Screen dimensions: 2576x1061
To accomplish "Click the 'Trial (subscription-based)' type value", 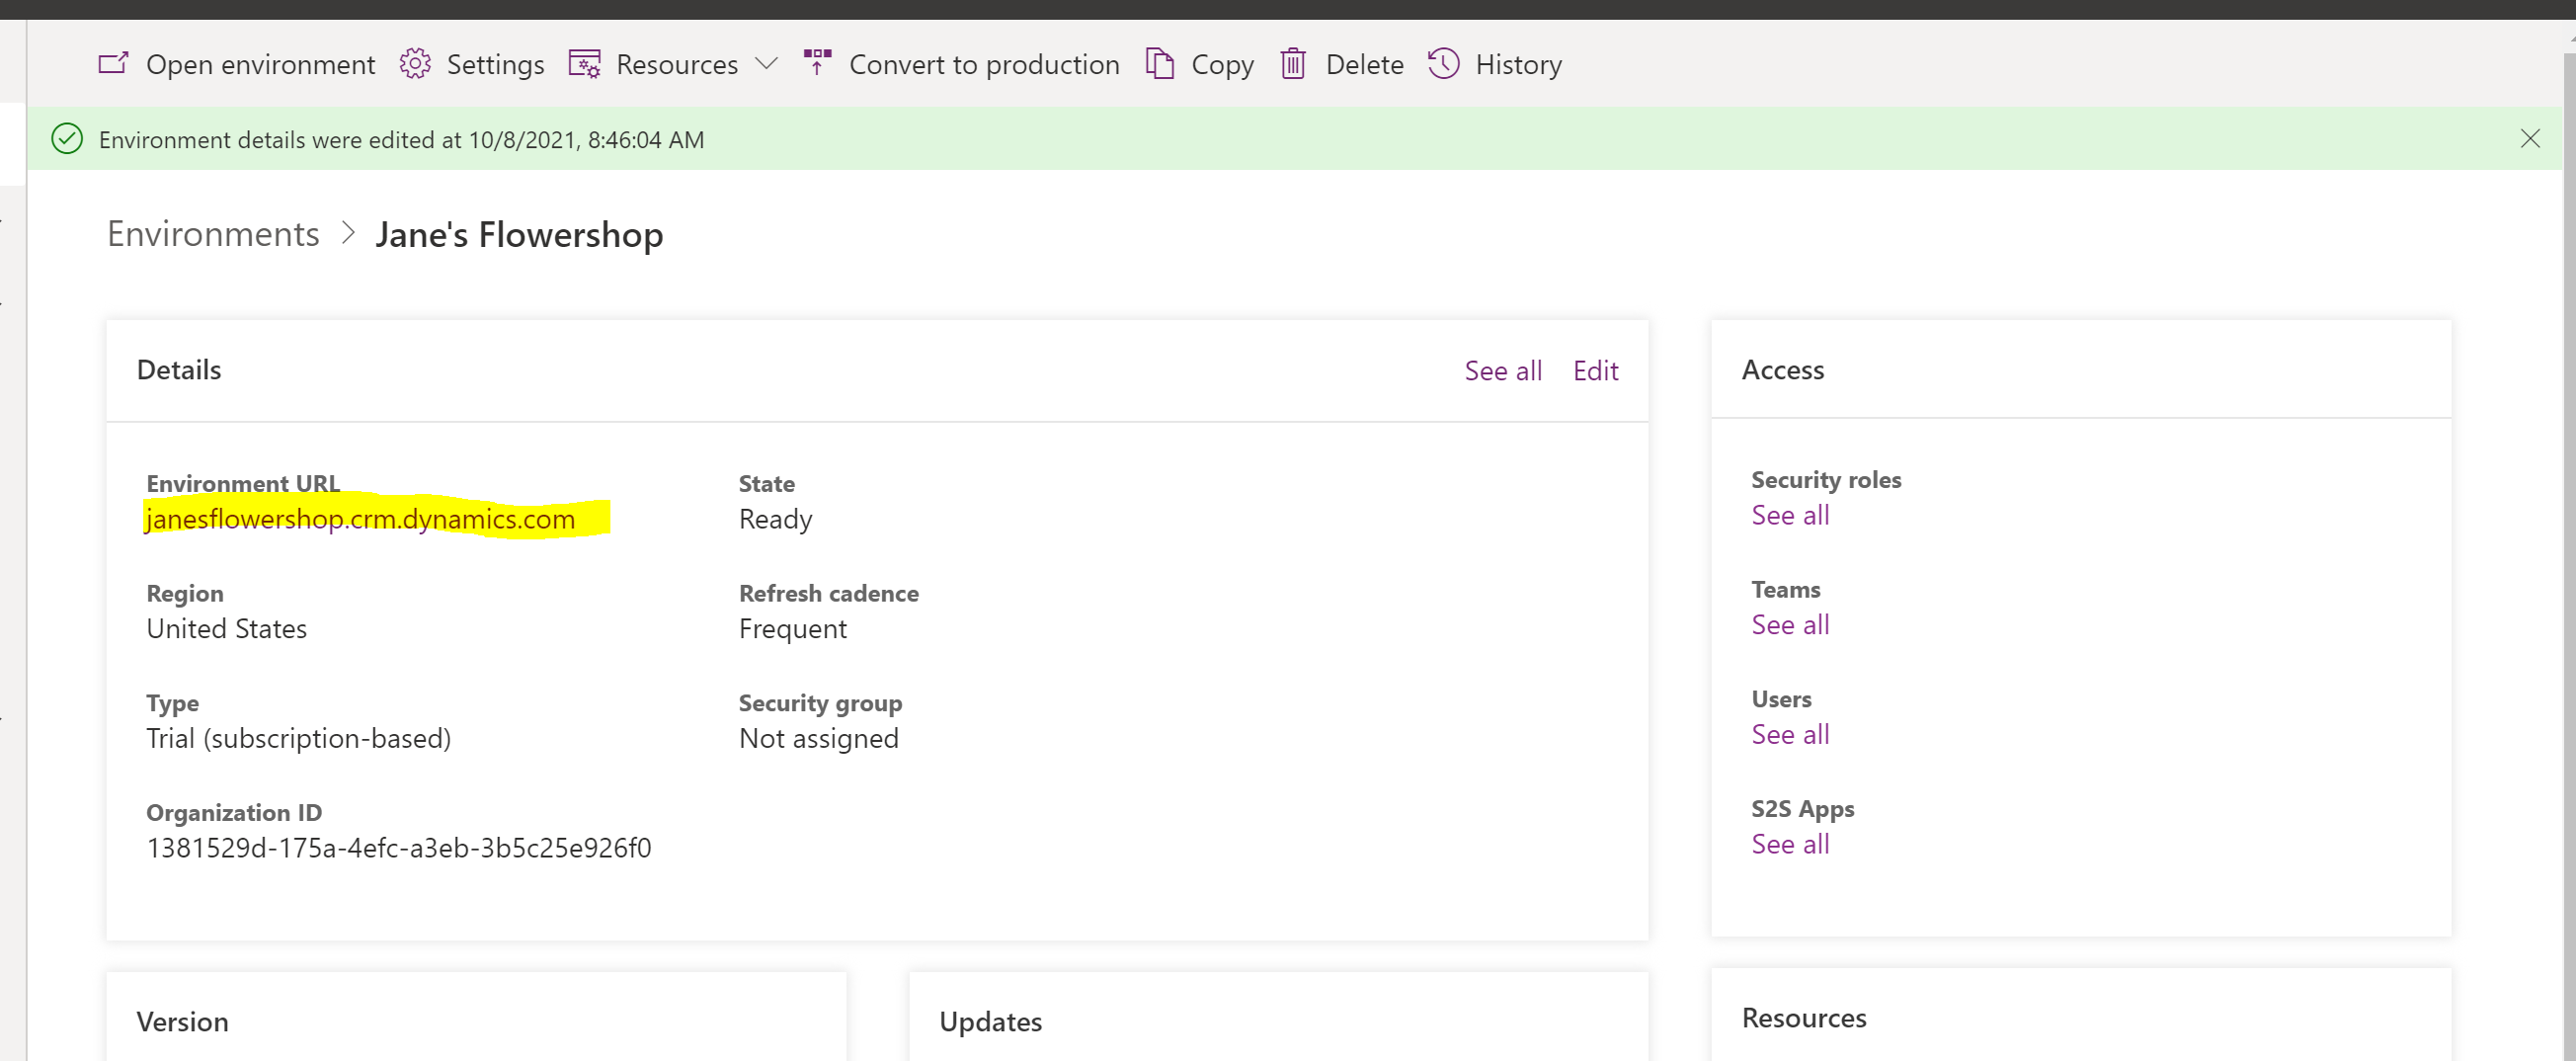I will pyautogui.click(x=299, y=739).
